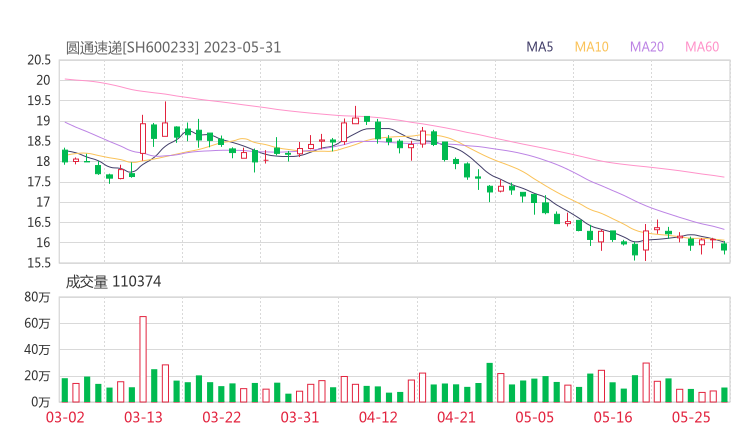Click the 15.5 price axis label
The height and width of the screenshot is (440, 740).
(39, 263)
